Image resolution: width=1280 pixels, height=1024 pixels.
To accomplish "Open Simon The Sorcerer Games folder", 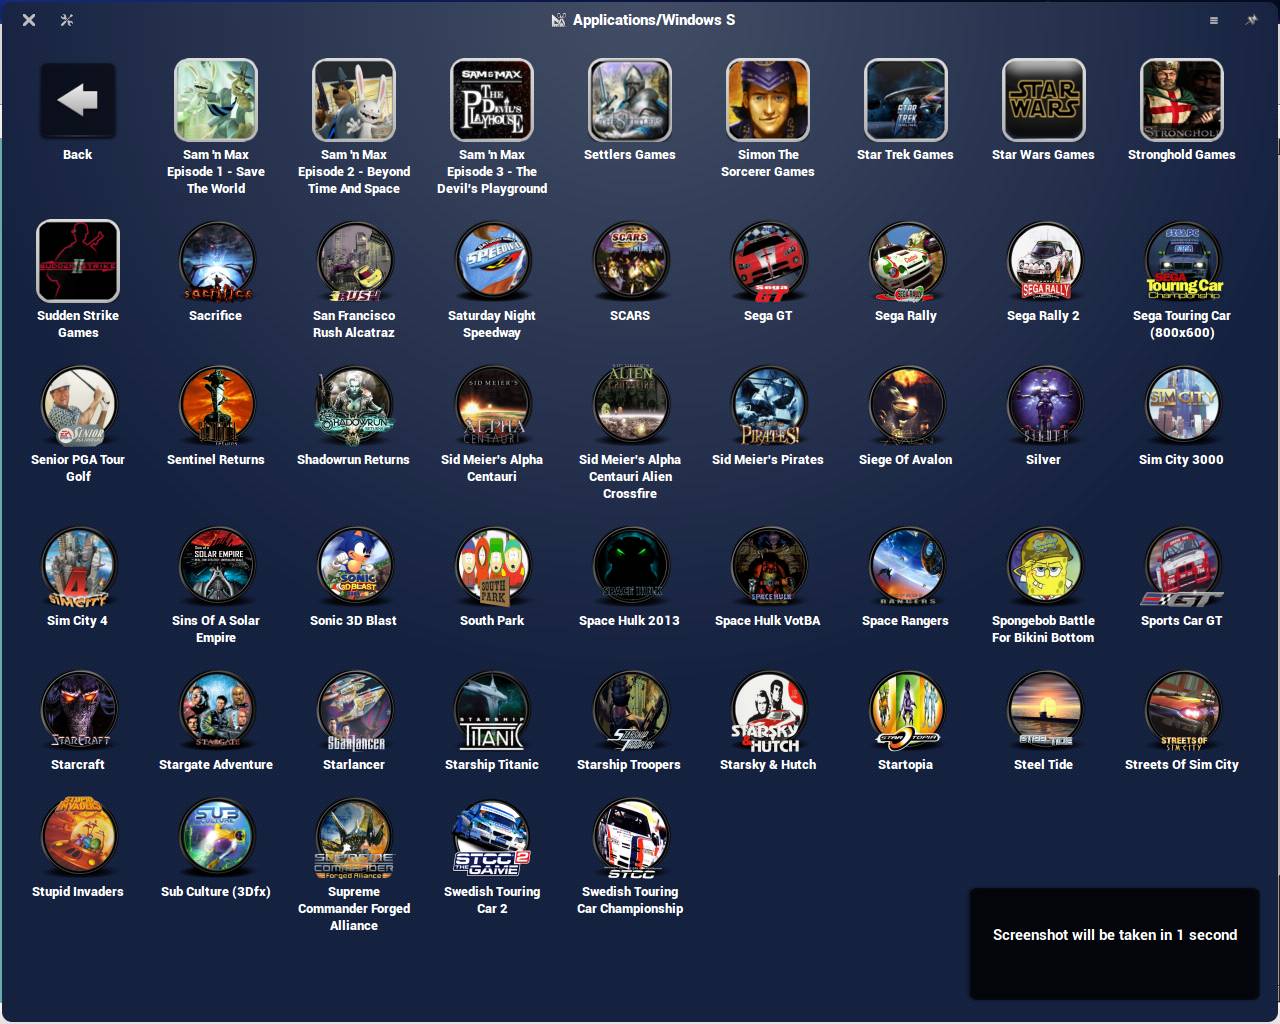I will 768,100.
